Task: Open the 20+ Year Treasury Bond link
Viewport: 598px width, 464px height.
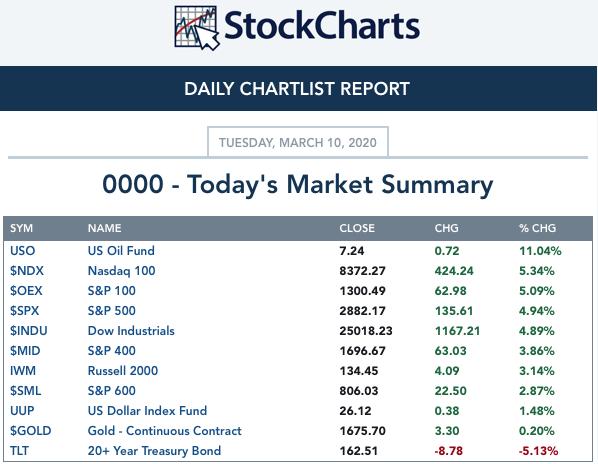Action: [x=154, y=451]
